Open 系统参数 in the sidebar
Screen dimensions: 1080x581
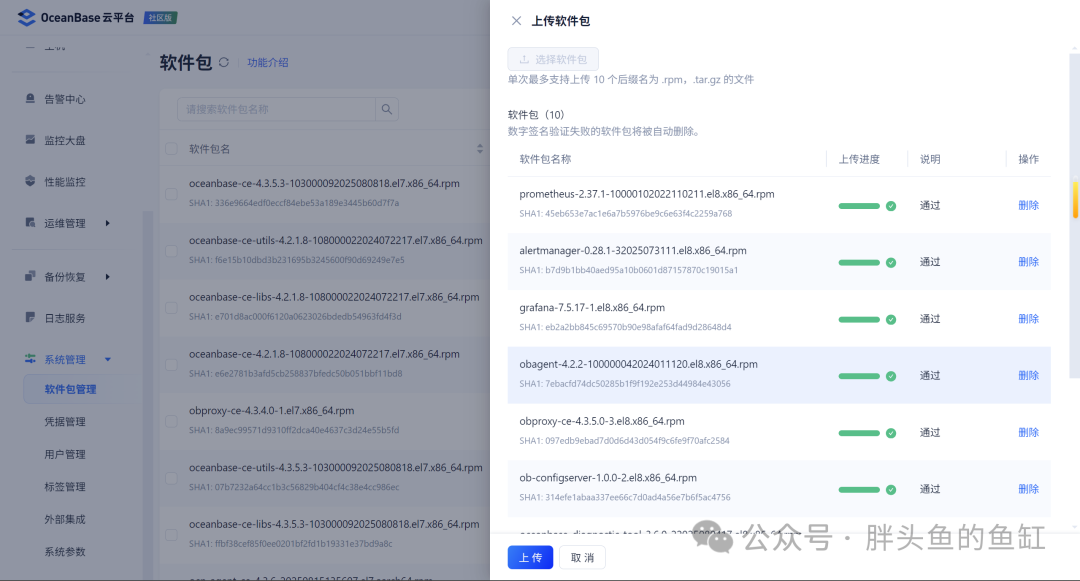(x=65, y=551)
